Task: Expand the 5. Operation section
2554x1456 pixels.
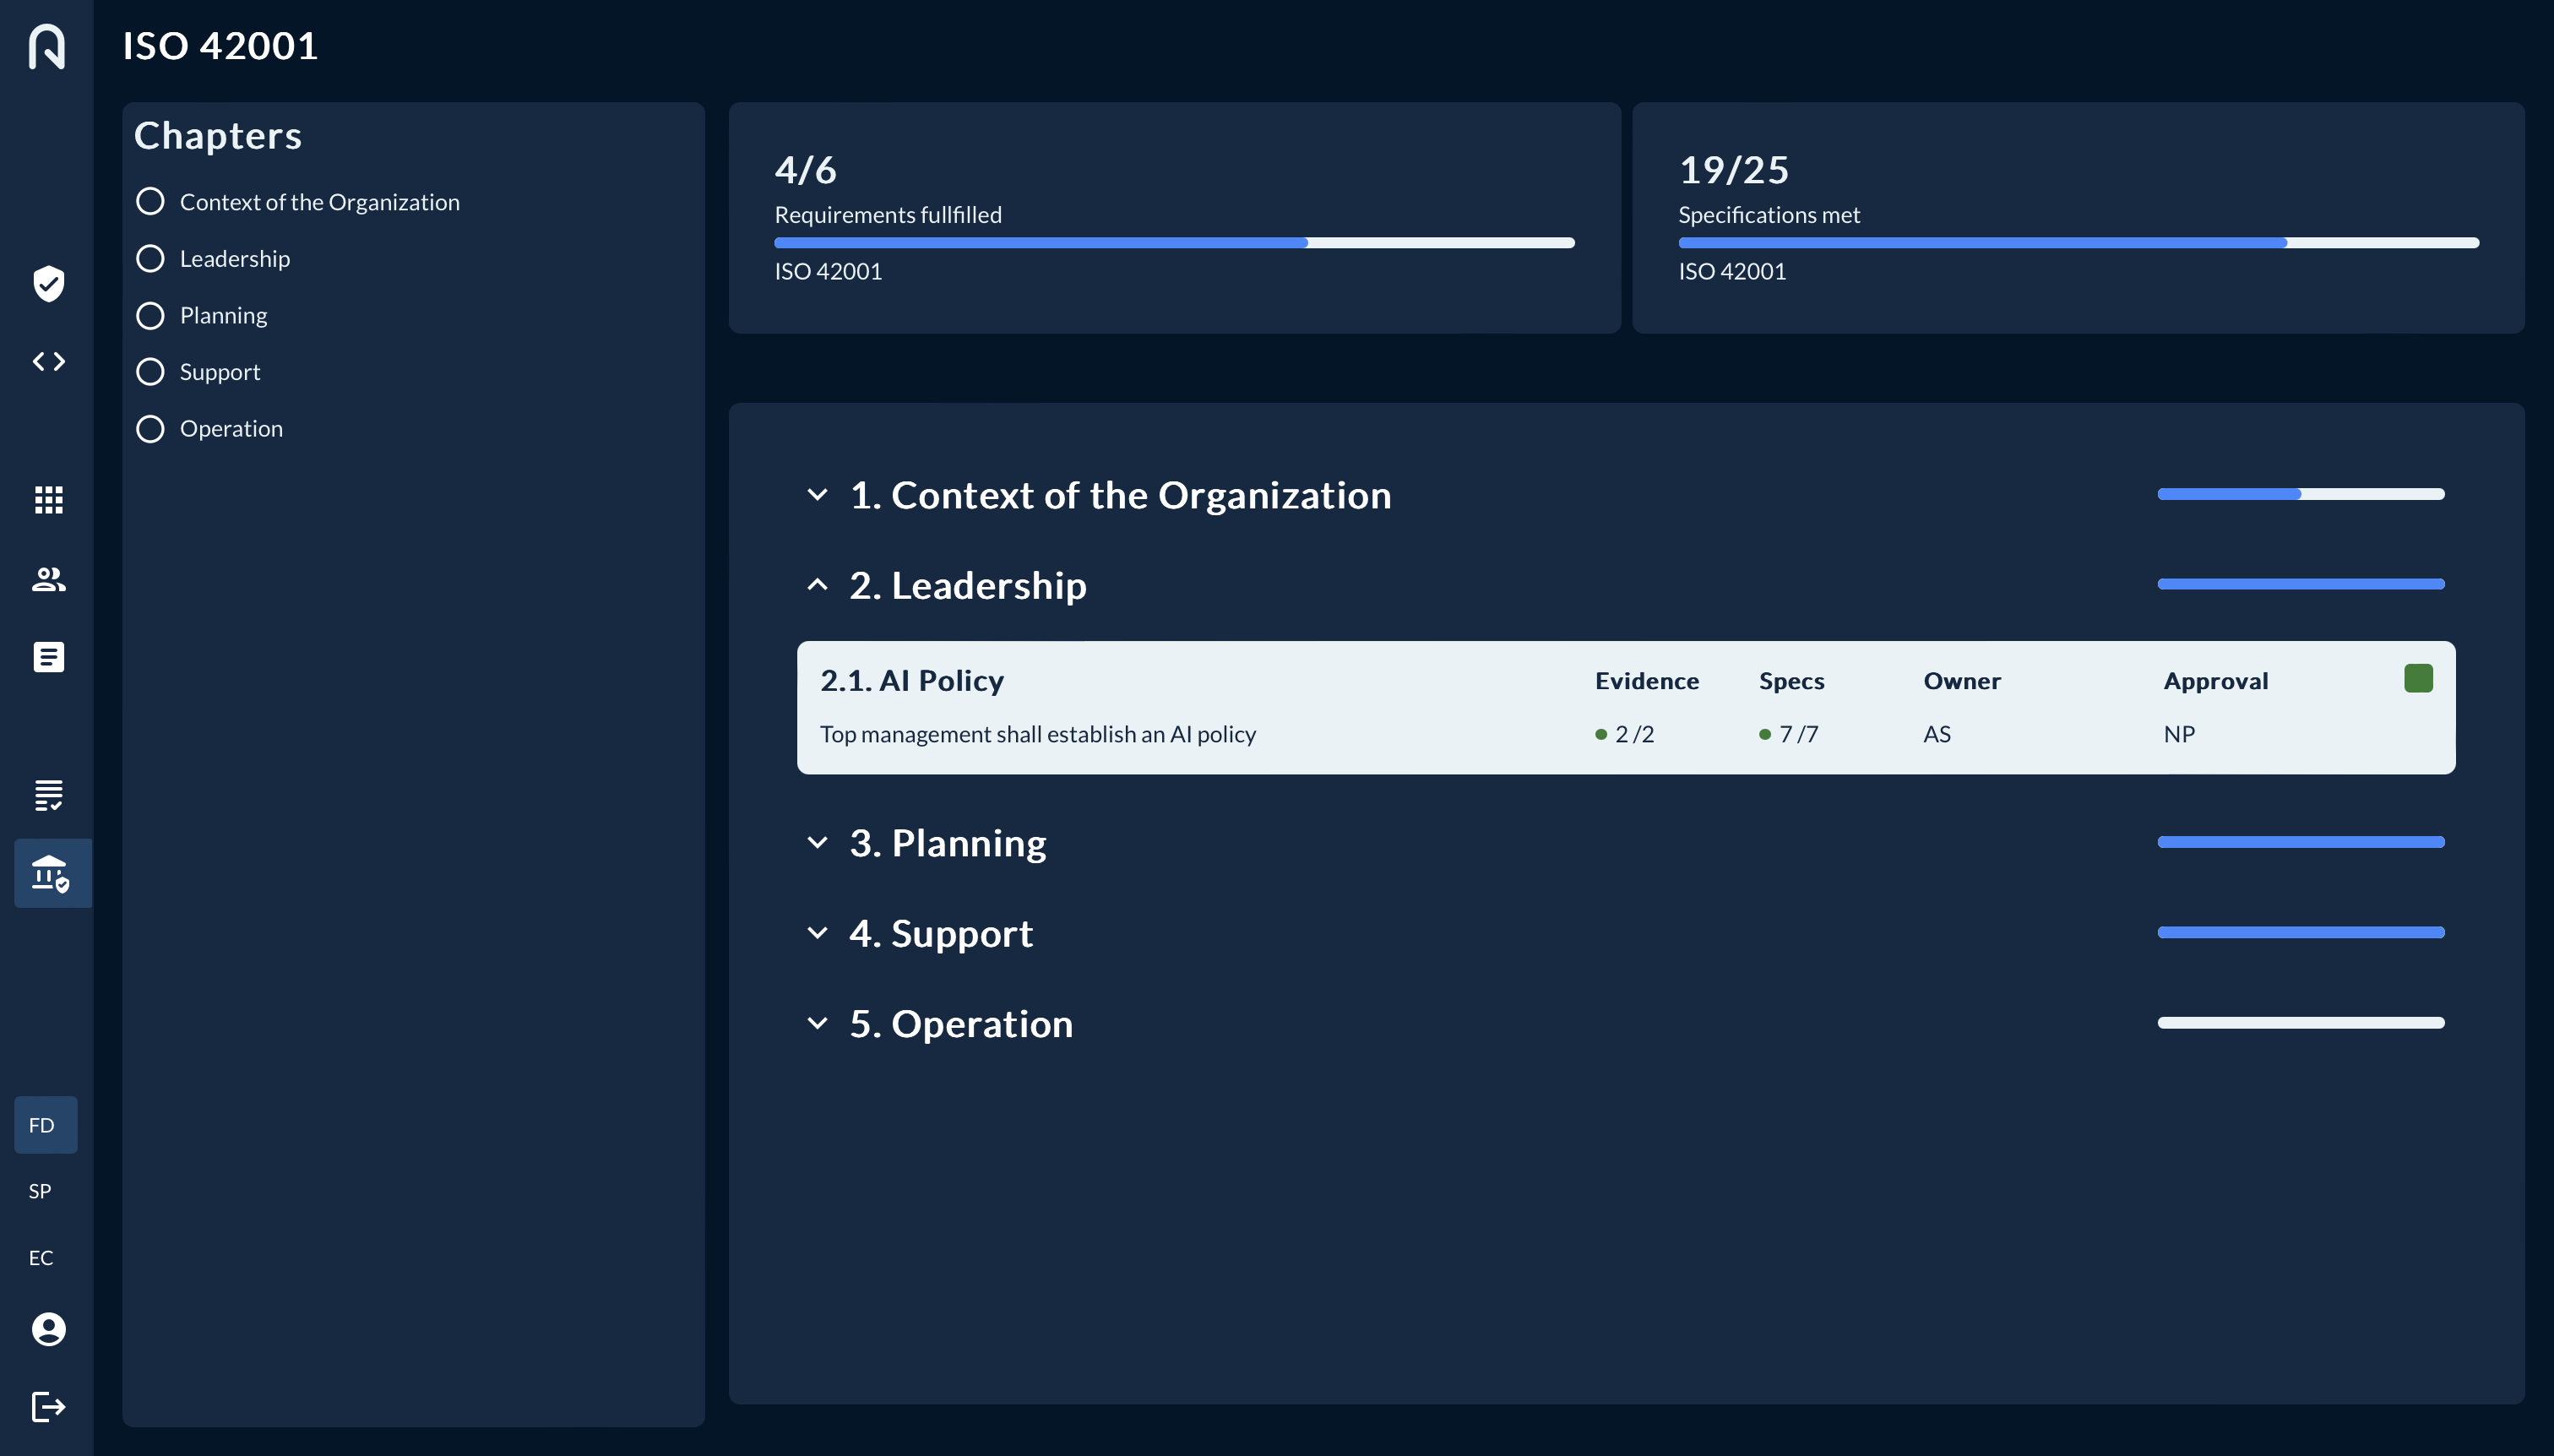Action: tap(817, 1023)
